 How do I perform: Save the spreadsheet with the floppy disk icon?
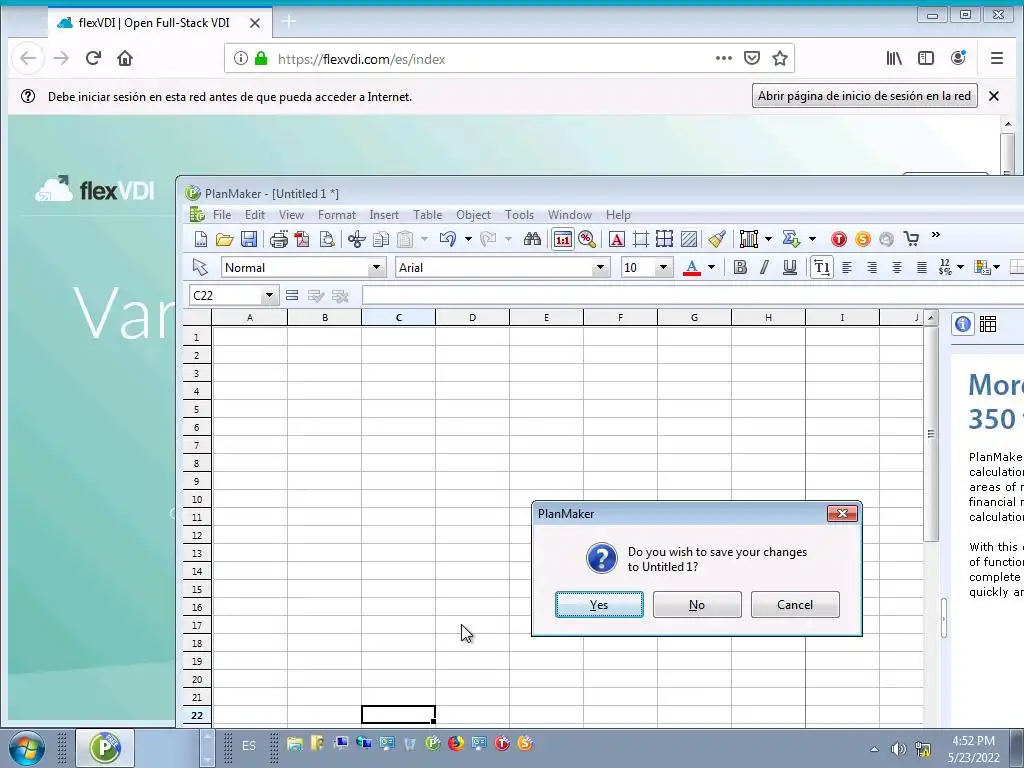249,239
